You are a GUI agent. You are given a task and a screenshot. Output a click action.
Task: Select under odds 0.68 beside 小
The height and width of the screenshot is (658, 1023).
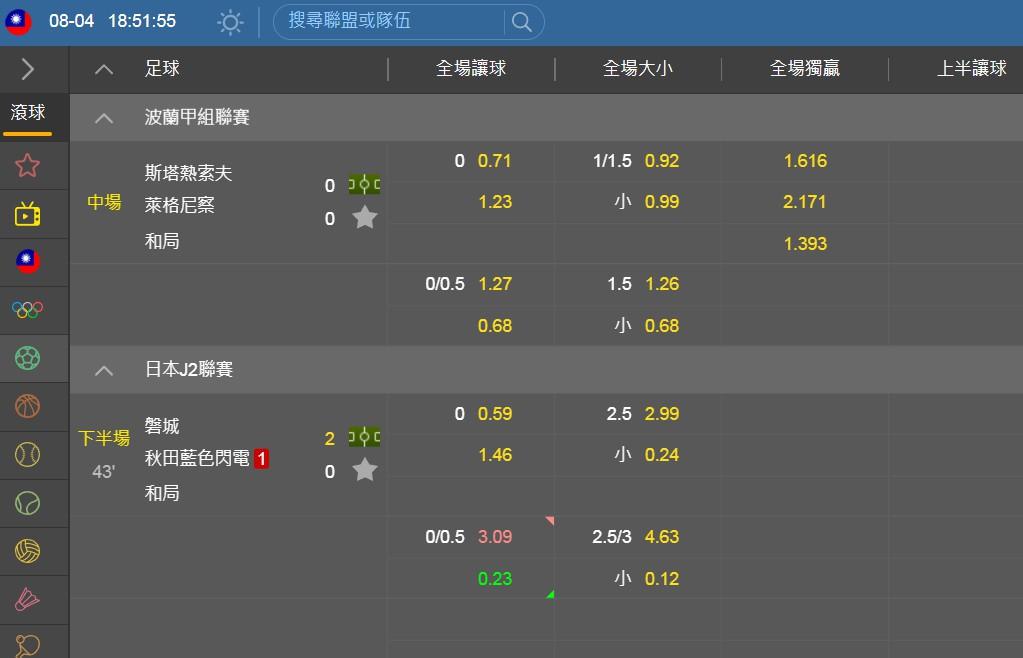pos(662,326)
